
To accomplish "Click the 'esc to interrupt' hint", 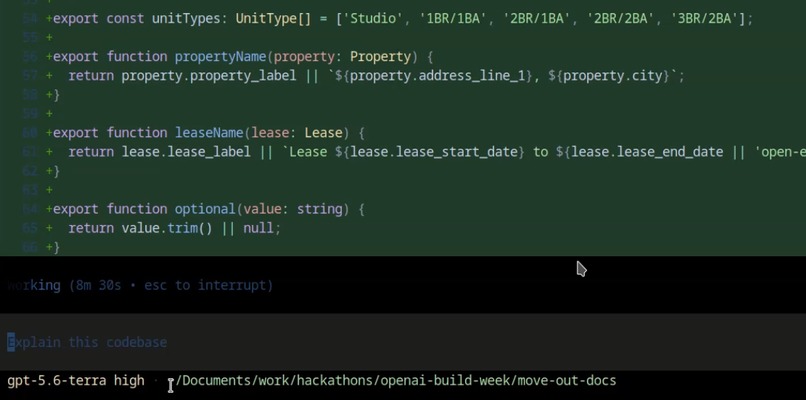I will (x=208, y=285).
